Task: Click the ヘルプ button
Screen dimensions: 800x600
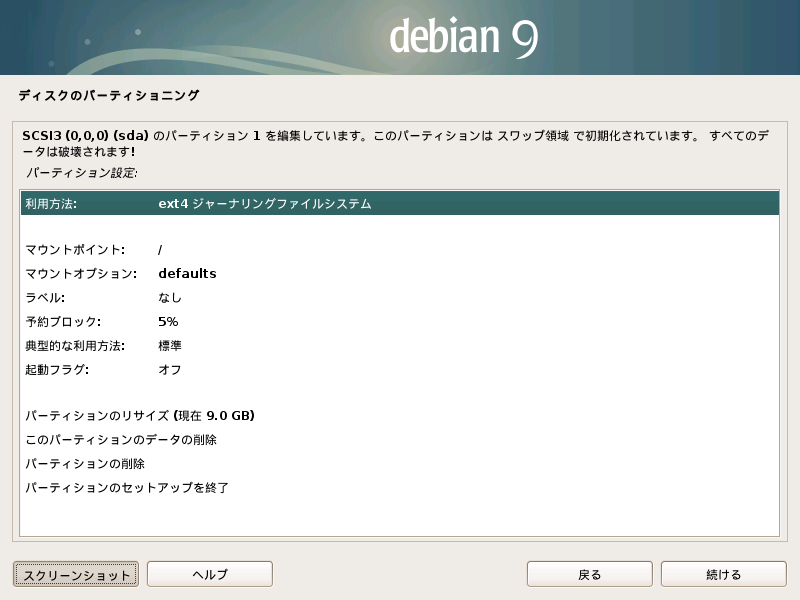Action: [x=210, y=574]
